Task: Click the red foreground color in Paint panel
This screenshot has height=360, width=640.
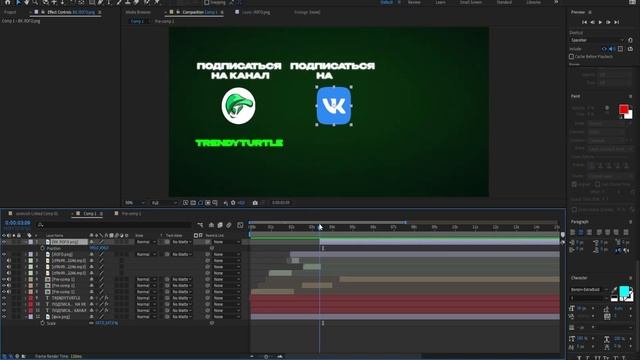Action: pyautogui.click(x=623, y=109)
